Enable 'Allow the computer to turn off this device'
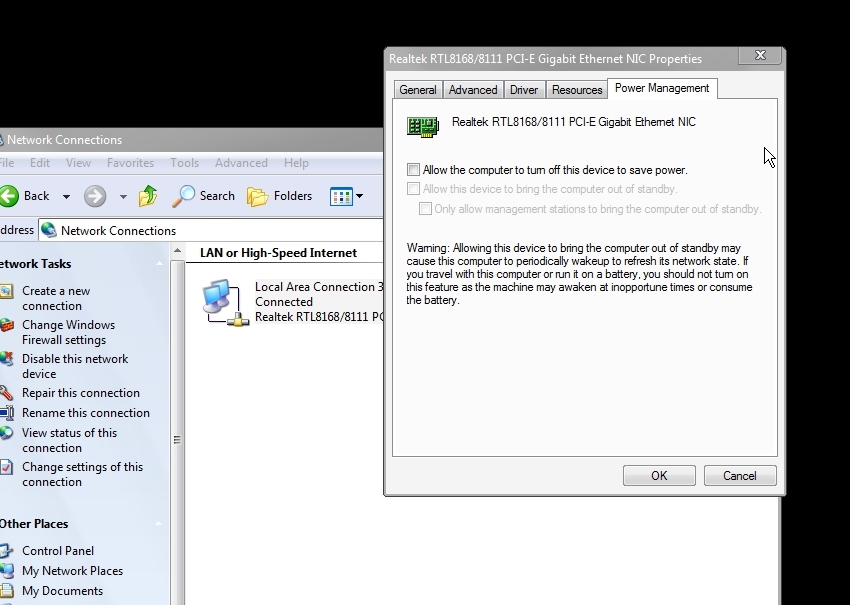The image size is (850, 605). click(x=414, y=170)
